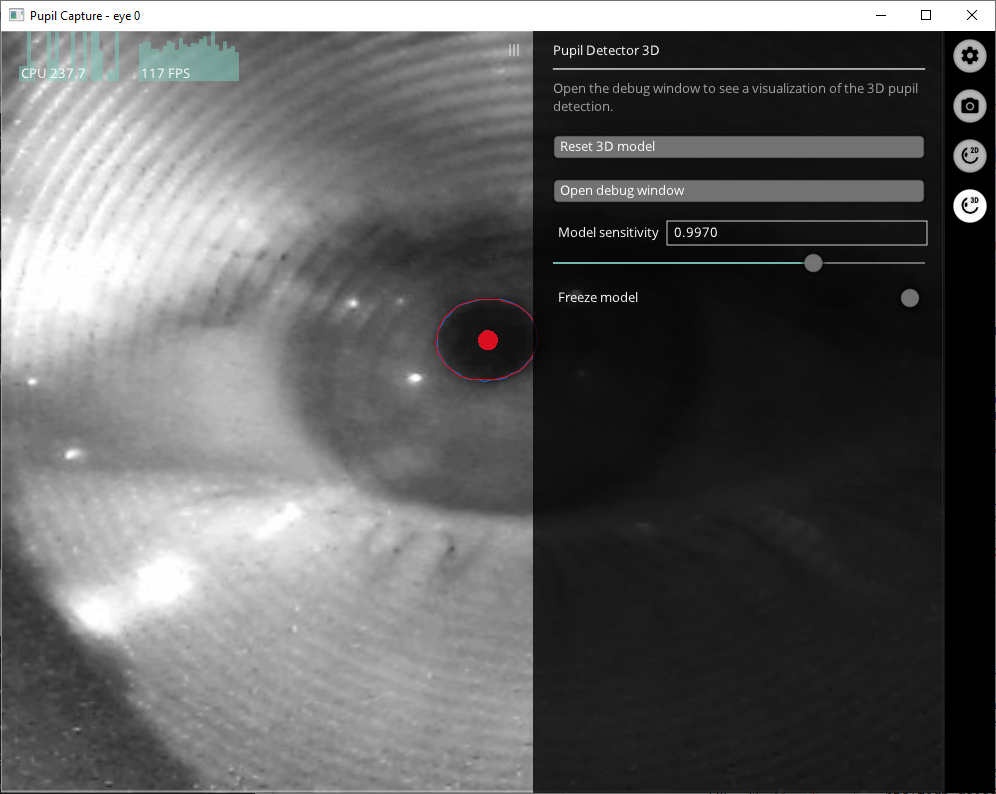Click the Reset 3D model button
The width and height of the screenshot is (996, 794).
coord(739,147)
